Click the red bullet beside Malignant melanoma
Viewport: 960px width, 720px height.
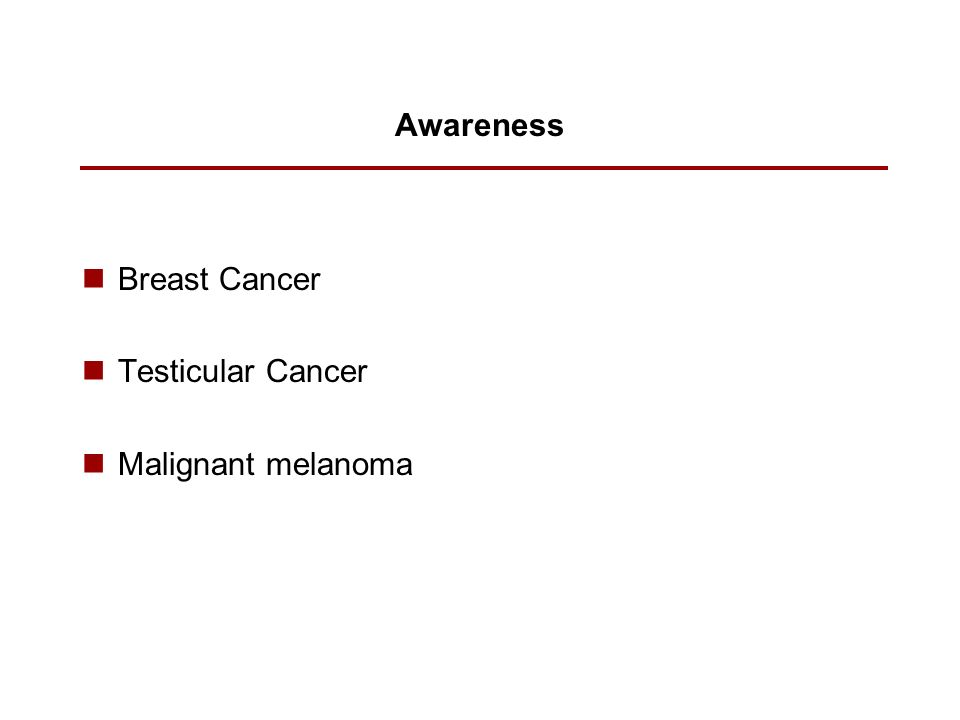tap(93, 463)
